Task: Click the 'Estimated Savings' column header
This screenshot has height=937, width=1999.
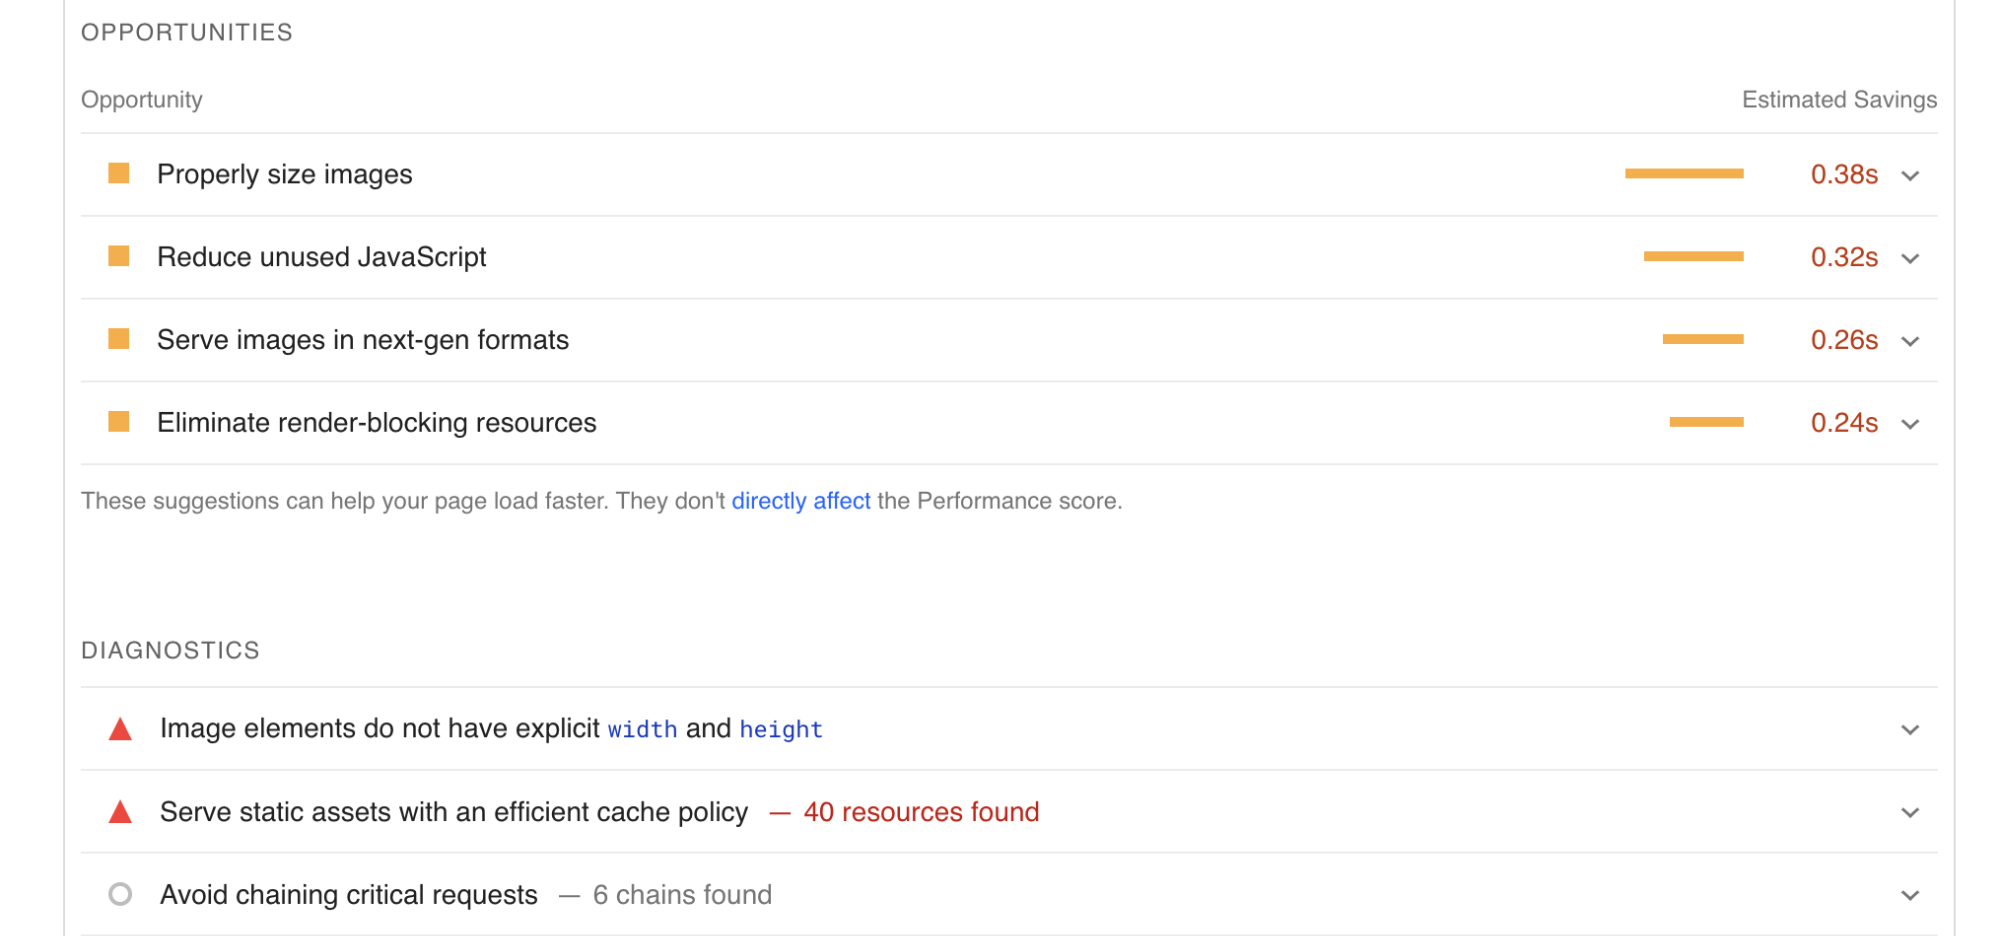Action: [1839, 100]
